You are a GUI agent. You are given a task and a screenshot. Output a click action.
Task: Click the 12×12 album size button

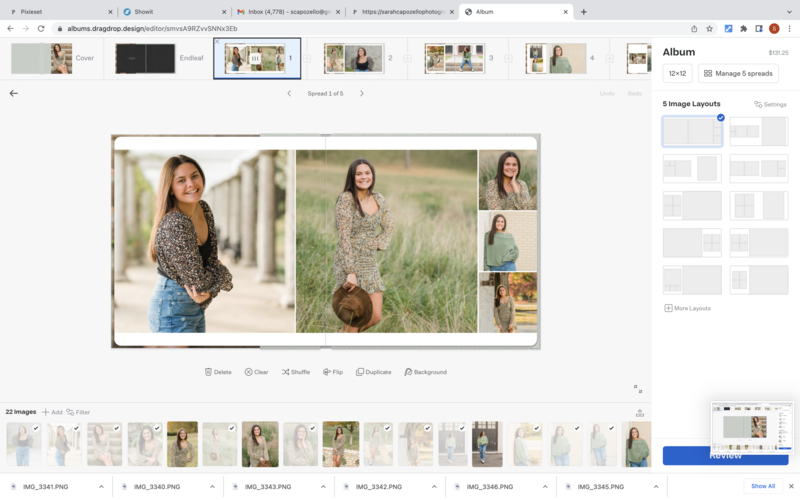click(677, 73)
